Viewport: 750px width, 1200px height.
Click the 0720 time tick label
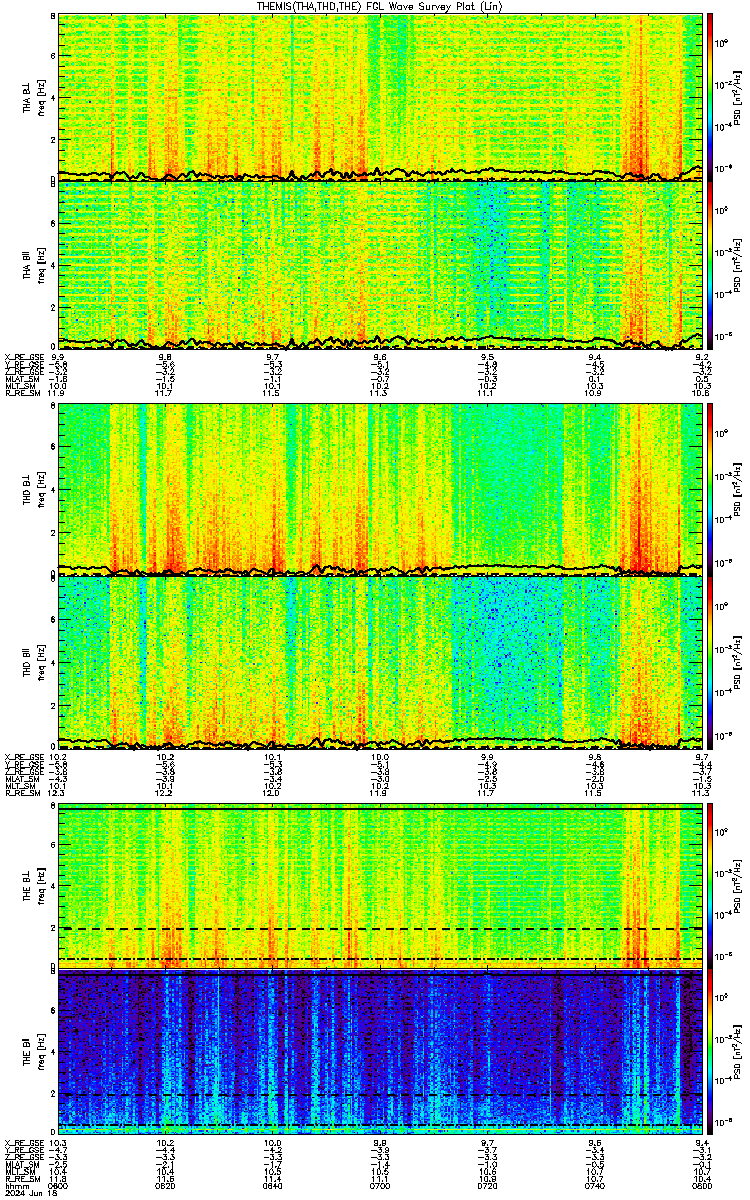(488, 1186)
